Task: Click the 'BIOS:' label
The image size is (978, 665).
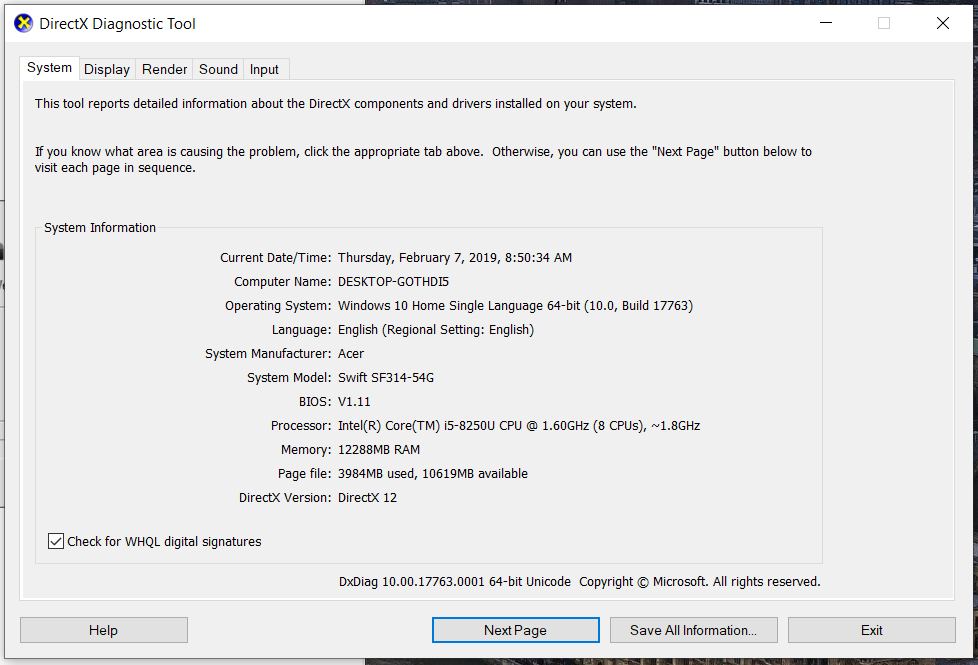Action: tap(315, 402)
